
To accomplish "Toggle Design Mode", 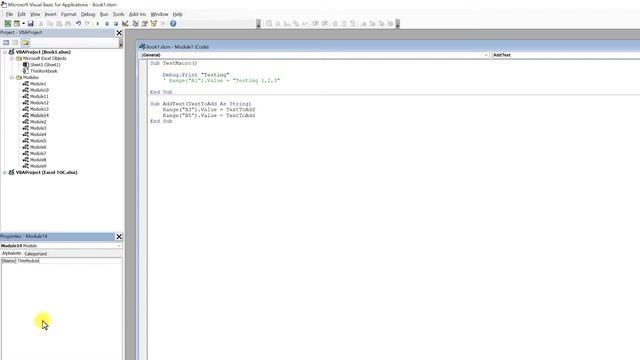I will coord(125,24).
